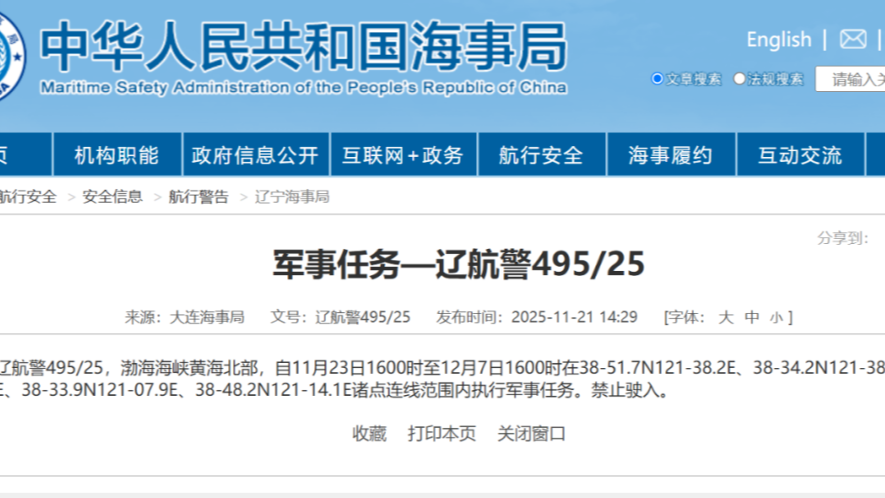The height and width of the screenshot is (498, 885).
Task: Select the 文章搜索 radio button
Action: click(x=657, y=78)
